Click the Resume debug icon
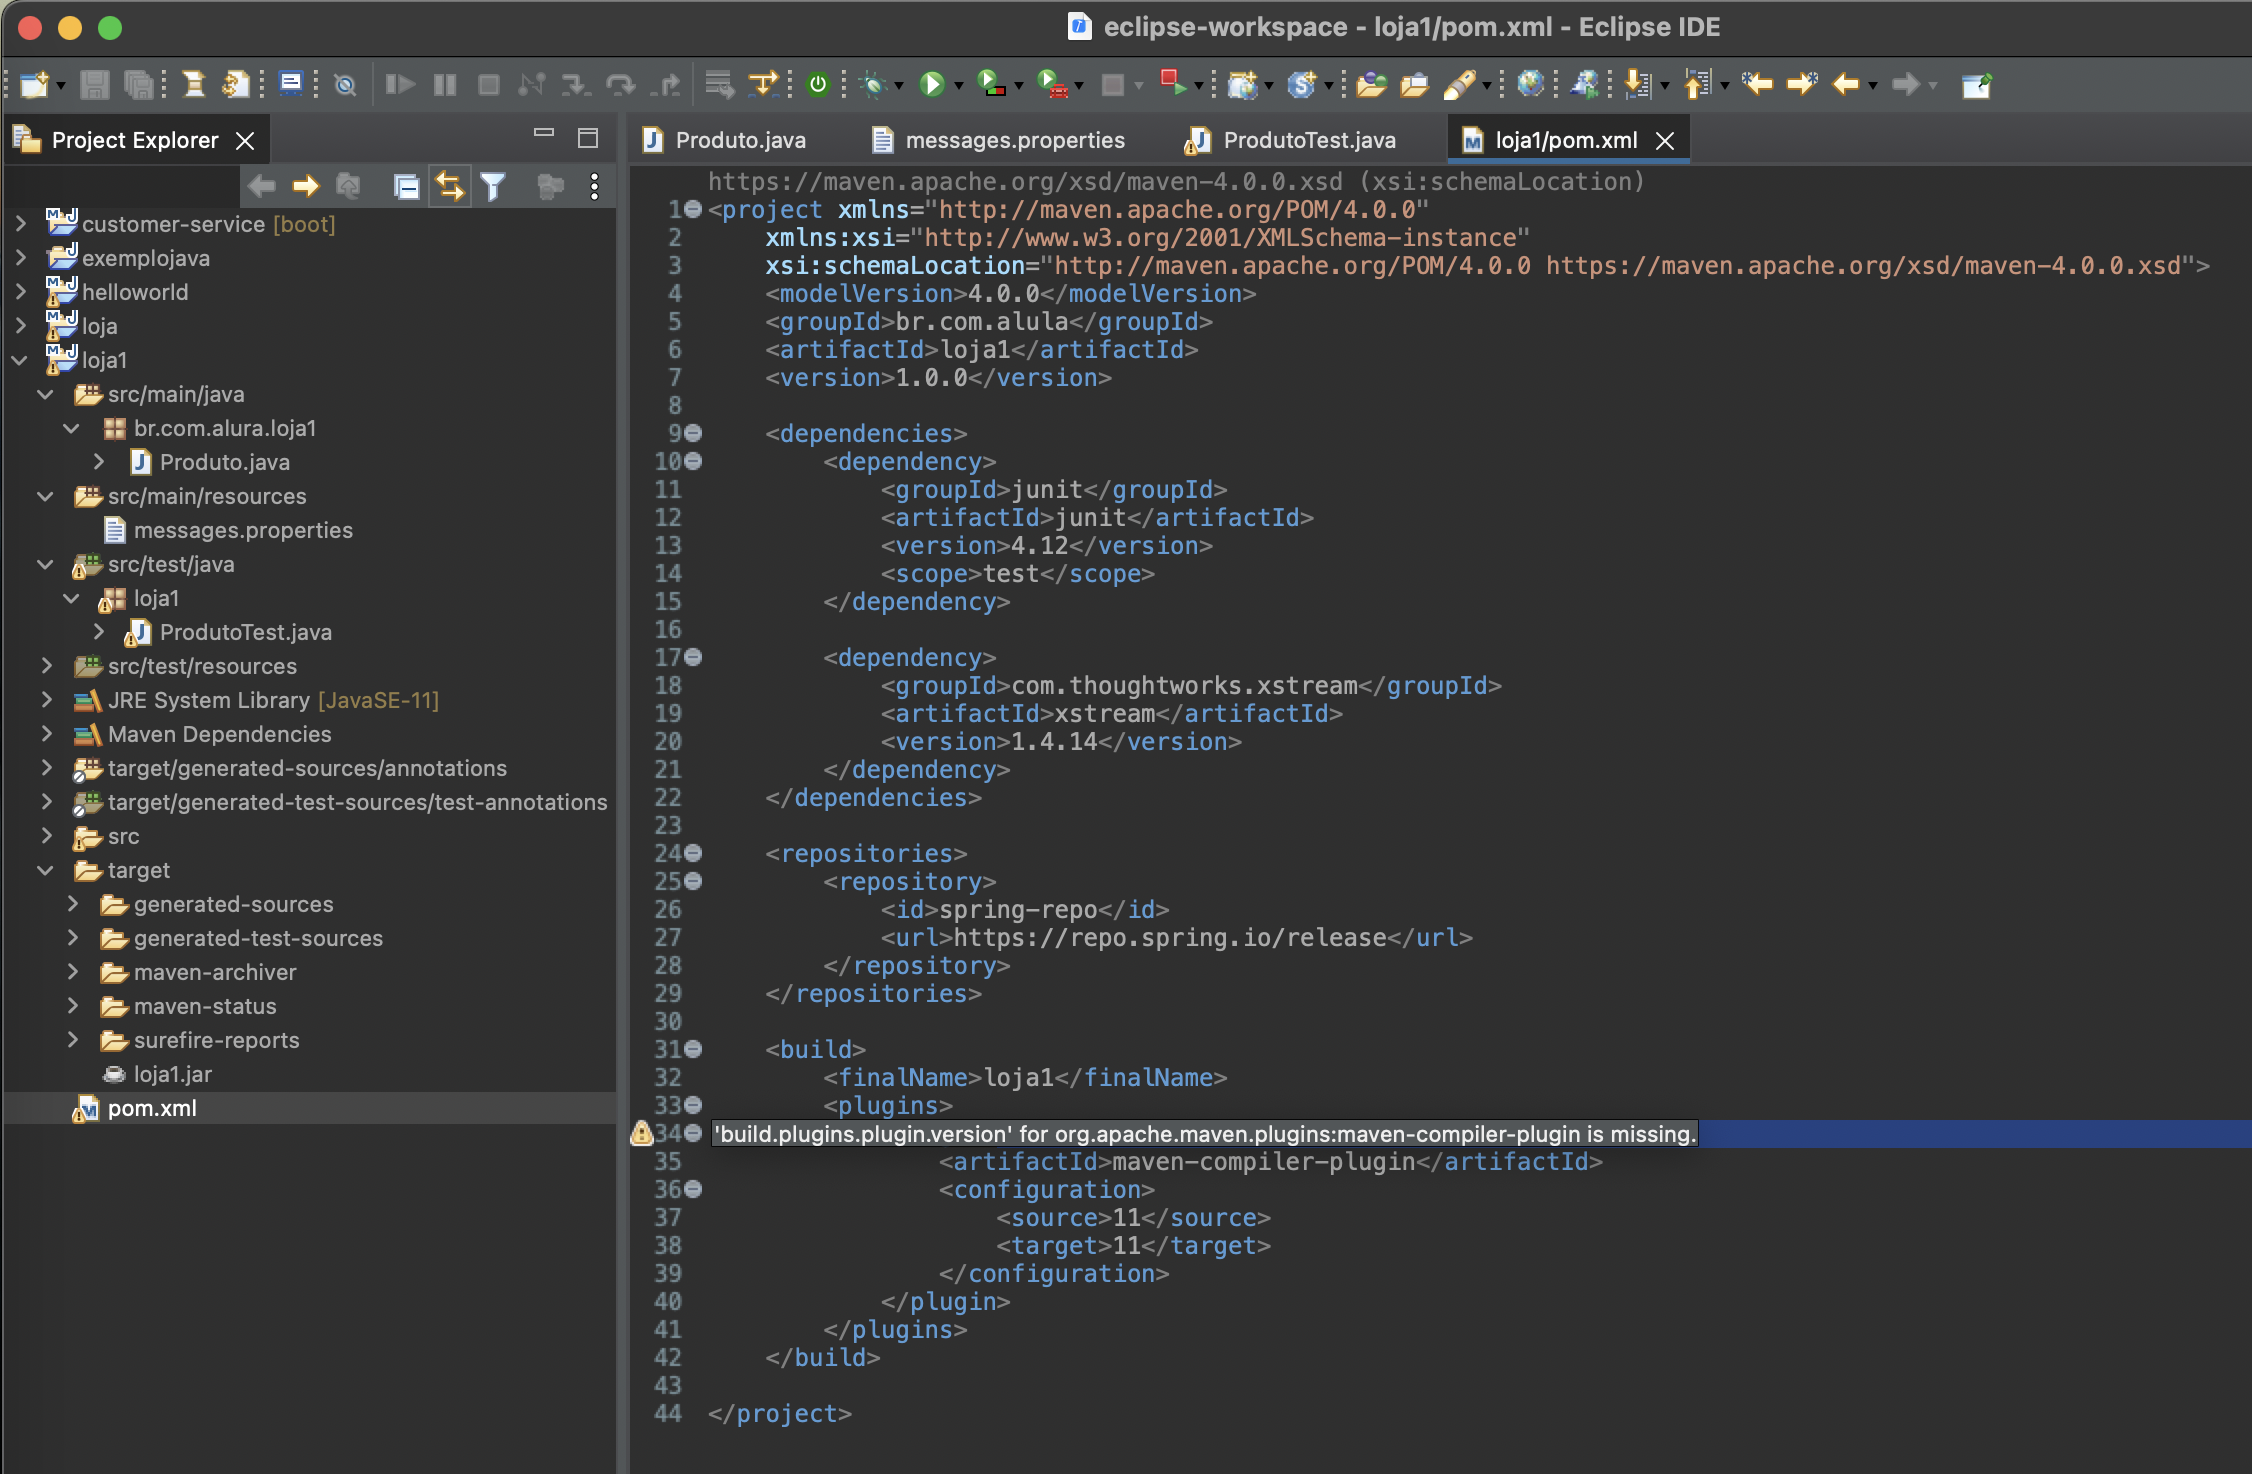2252x1474 pixels. [400, 85]
